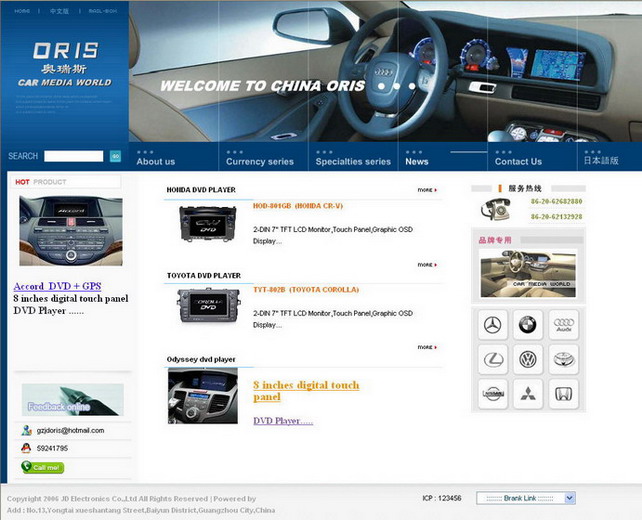The height and width of the screenshot is (520, 642).
Task: Click more link above Toyota DVD Player
Action: click(427, 265)
